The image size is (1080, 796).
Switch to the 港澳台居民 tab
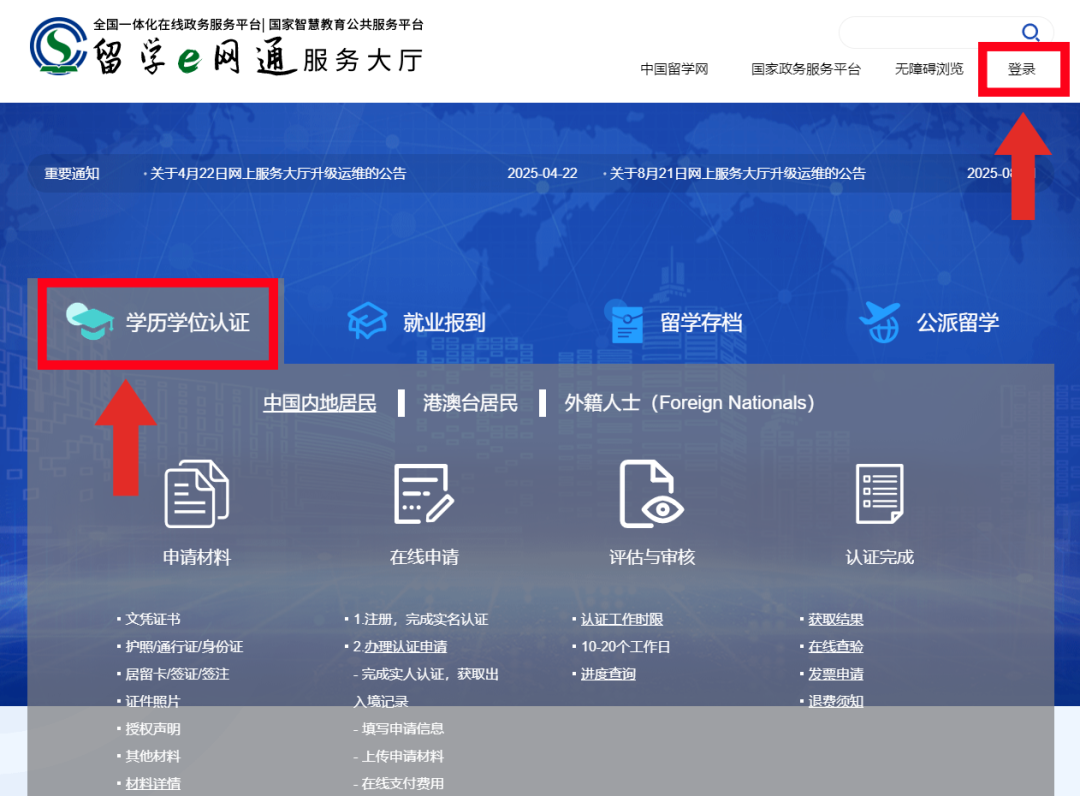[469, 402]
